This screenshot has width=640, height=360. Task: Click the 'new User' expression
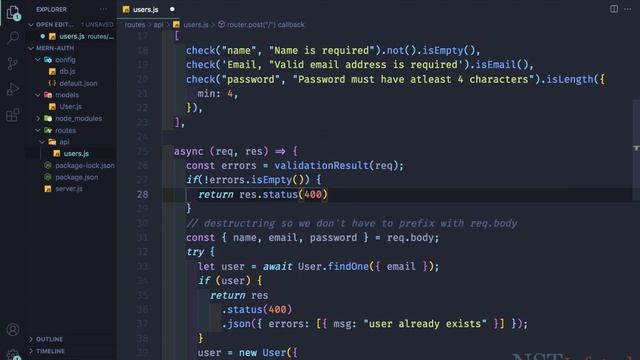tap(262, 353)
